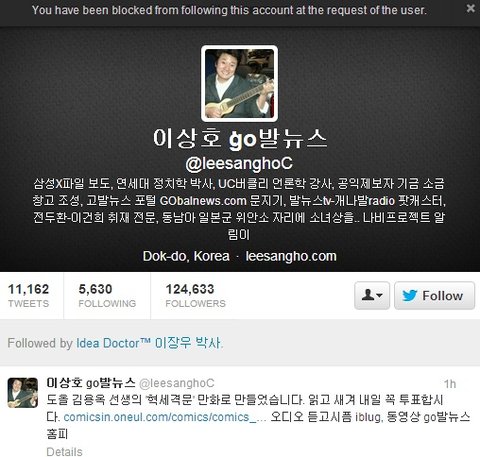Open Idea Doctor™ 이장우 박사 profile link

click(x=149, y=343)
